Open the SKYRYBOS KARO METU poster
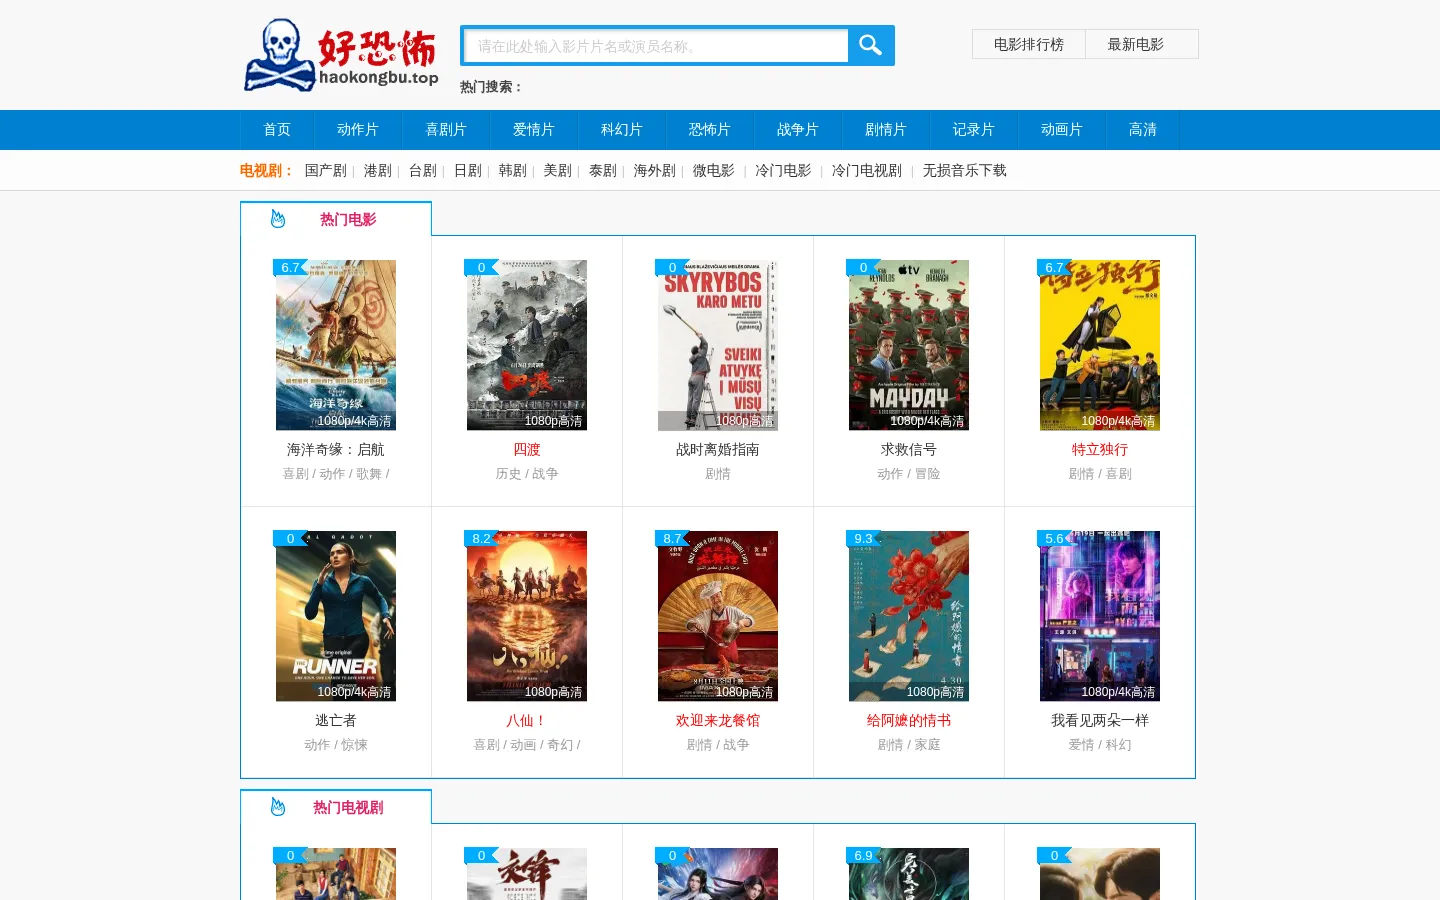1440x900 pixels. click(718, 345)
